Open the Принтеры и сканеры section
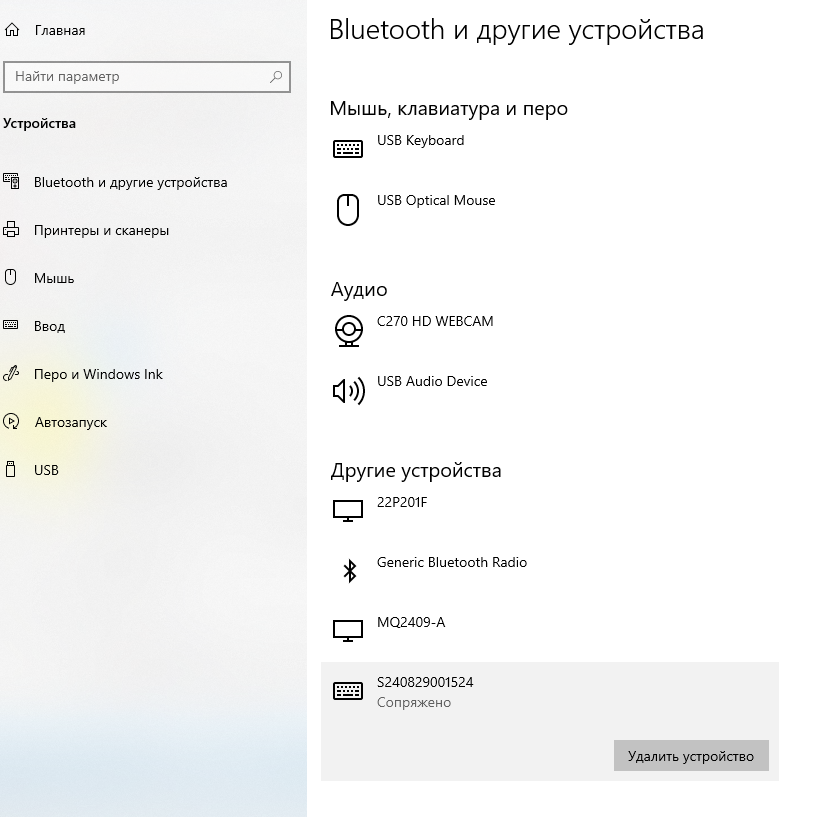The height and width of the screenshot is (817, 834). coord(101,231)
